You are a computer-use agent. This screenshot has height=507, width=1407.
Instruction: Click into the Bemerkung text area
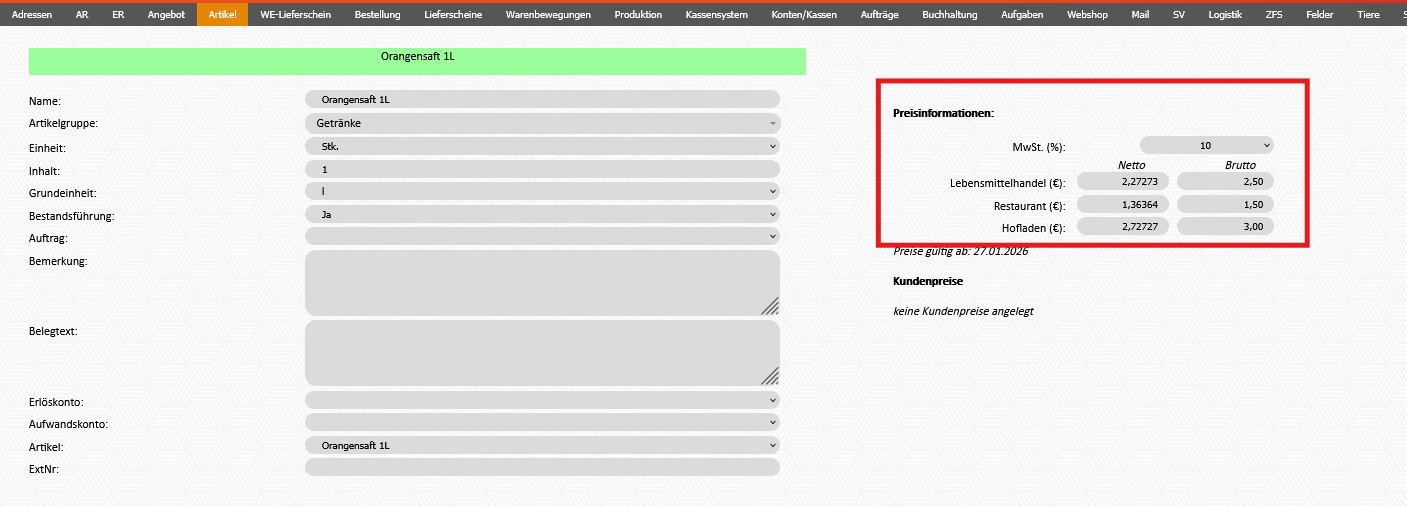point(540,283)
